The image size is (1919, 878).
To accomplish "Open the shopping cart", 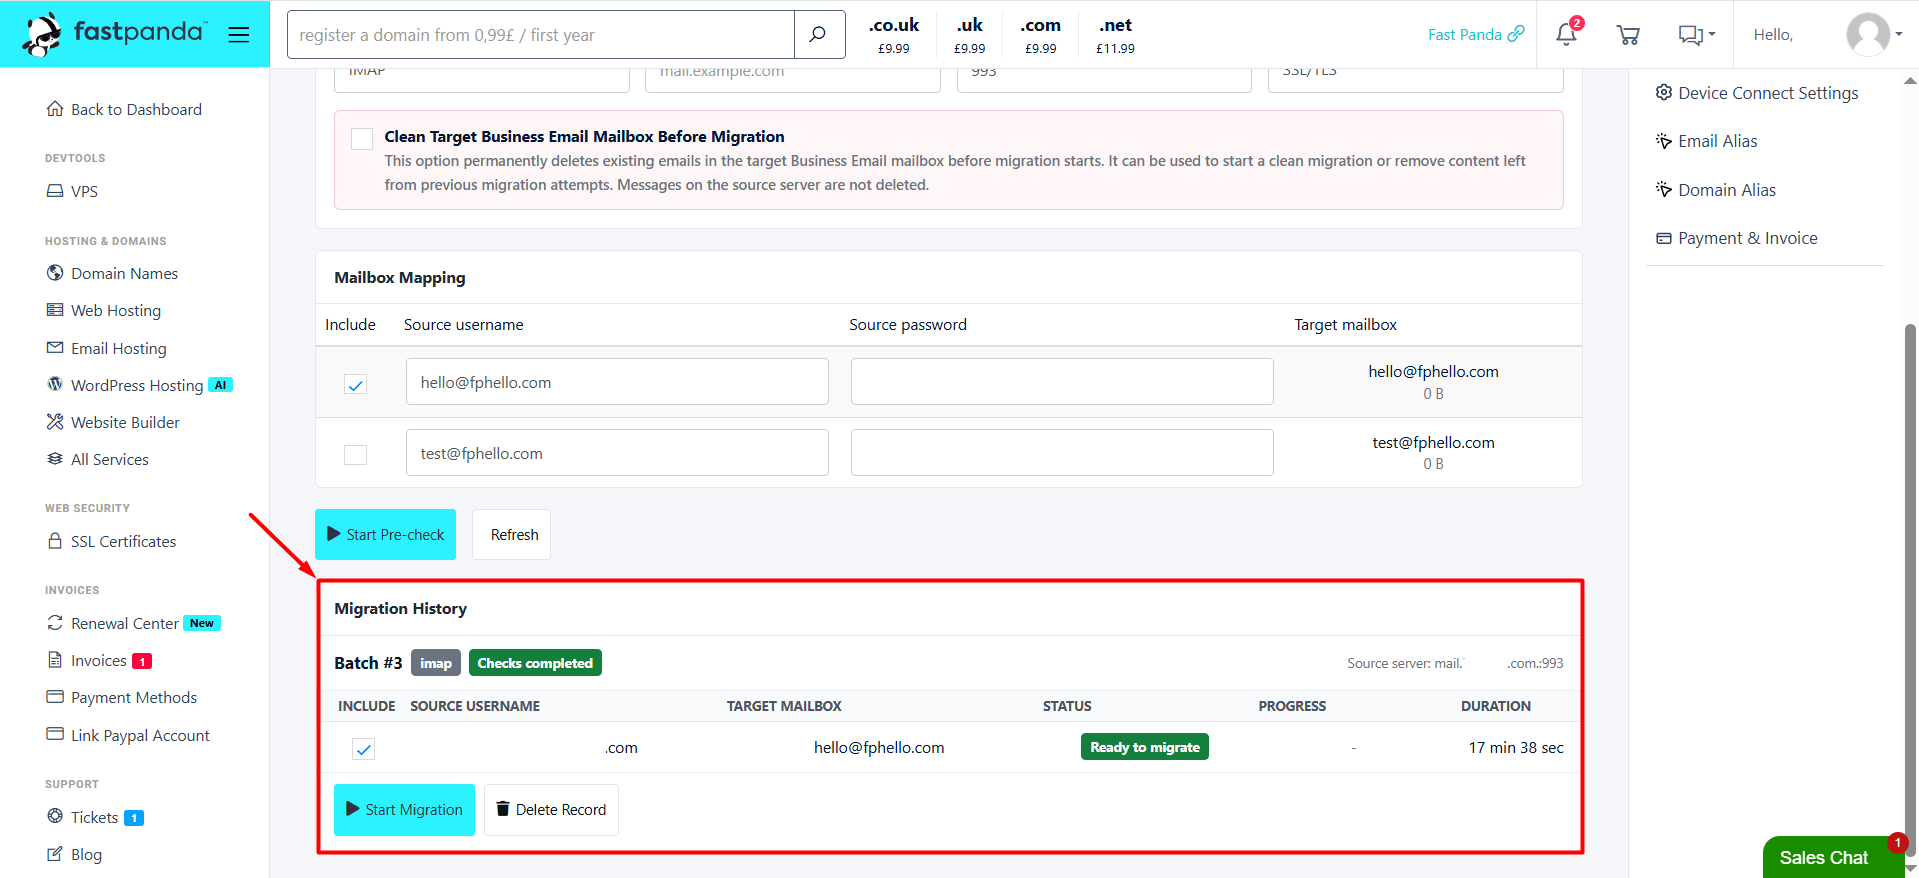I will [x=1627, y=35].
